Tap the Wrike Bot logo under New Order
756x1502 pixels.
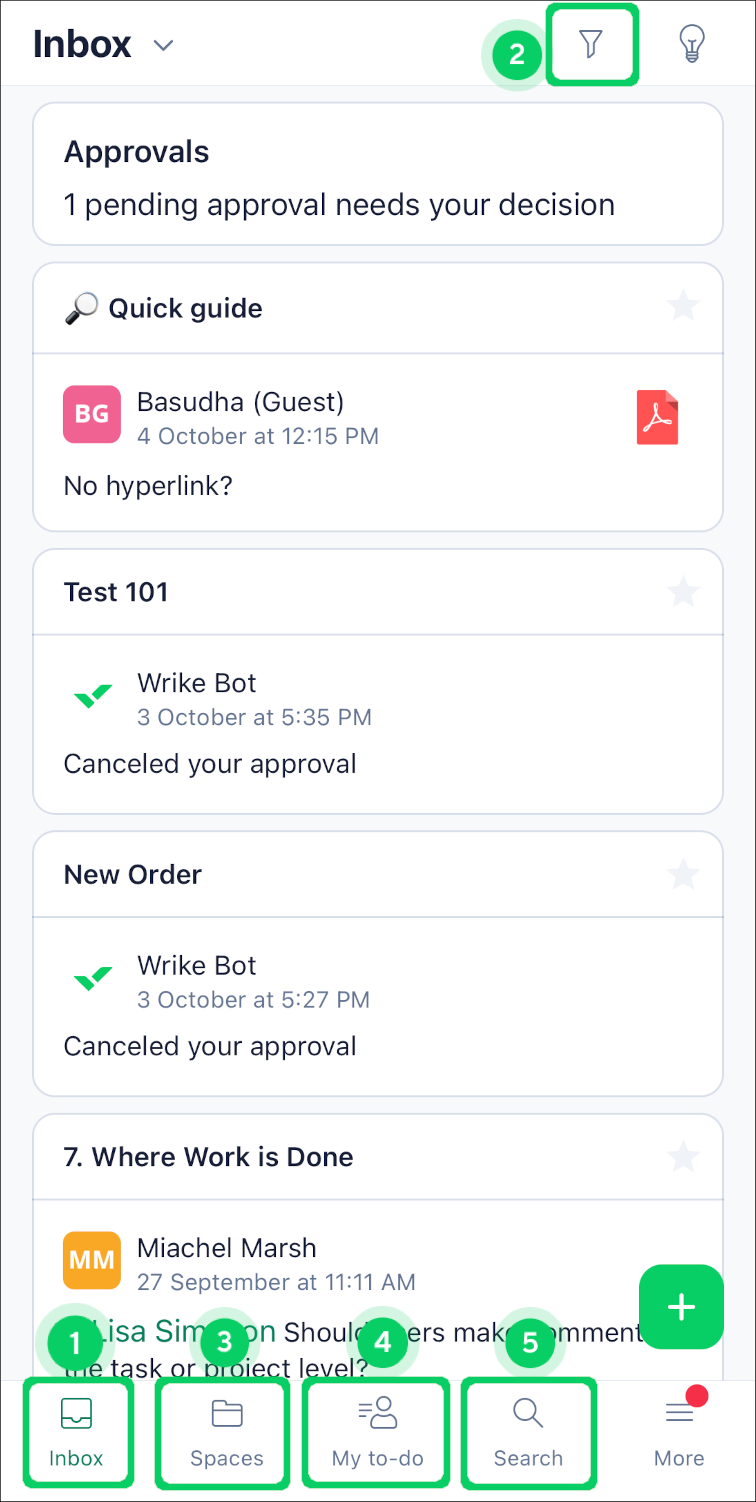[93, 979]
